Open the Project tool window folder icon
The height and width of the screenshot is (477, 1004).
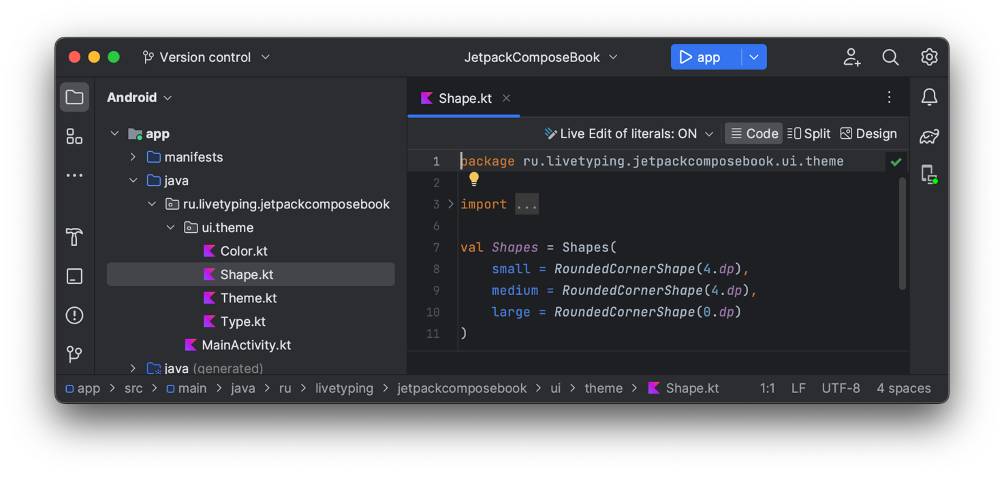coord(74,97)
